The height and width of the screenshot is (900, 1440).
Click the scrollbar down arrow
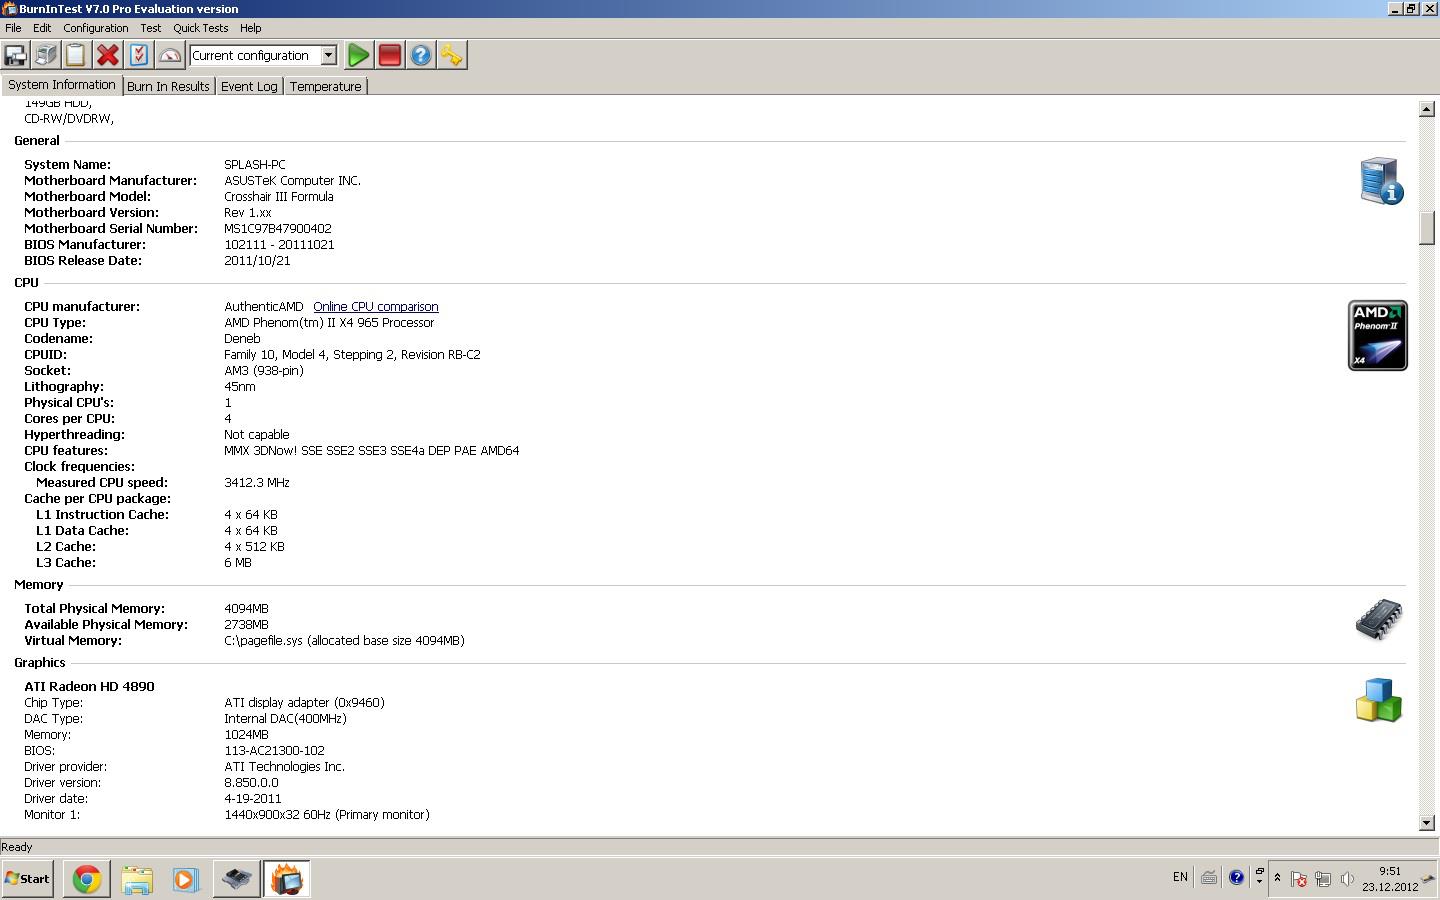(1427, 823)
